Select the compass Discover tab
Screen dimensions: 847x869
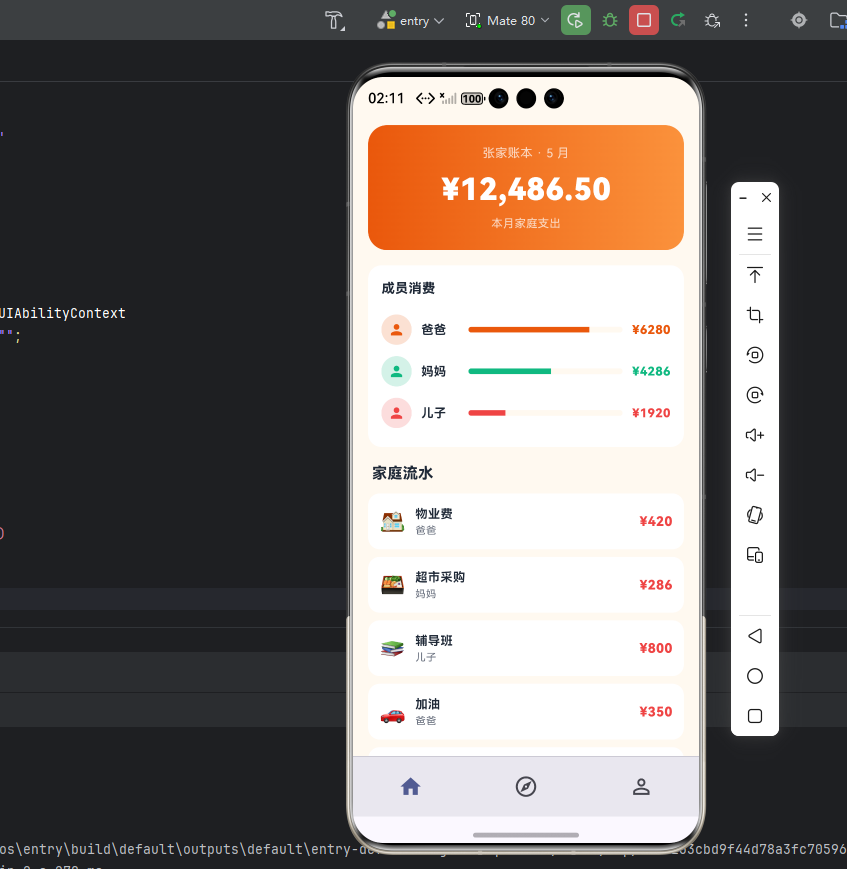click(x=525, y=786)
